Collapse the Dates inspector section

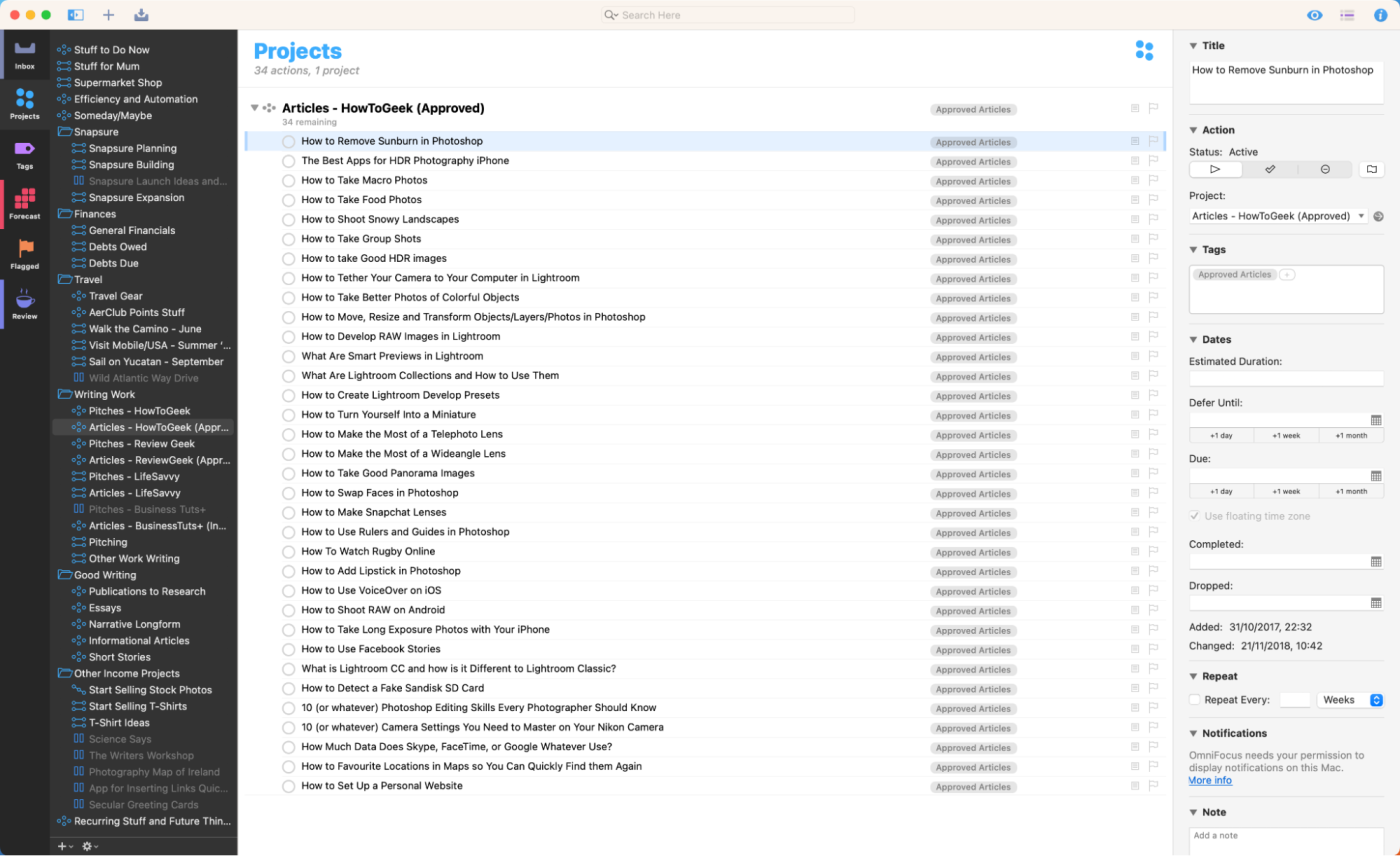pyautogui.click(x=1193, y=340)
